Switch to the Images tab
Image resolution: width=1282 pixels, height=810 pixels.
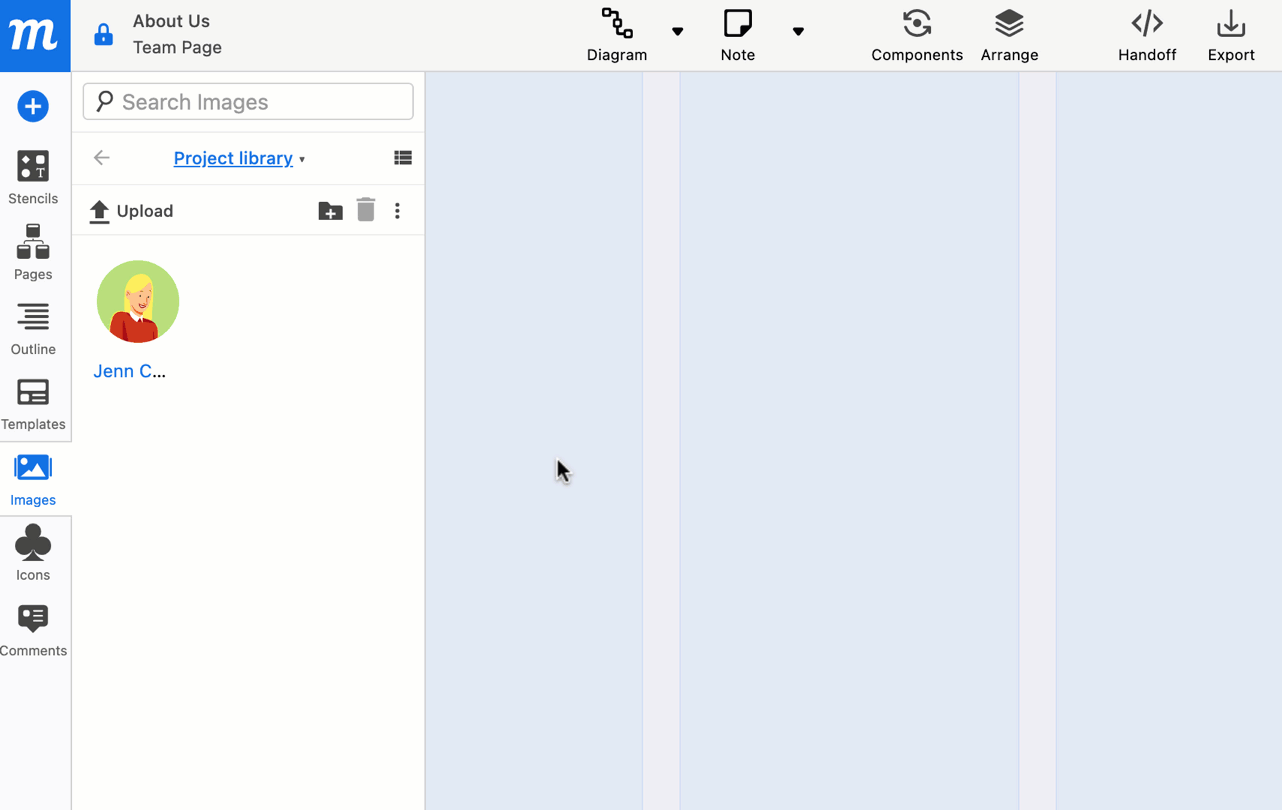33,476
